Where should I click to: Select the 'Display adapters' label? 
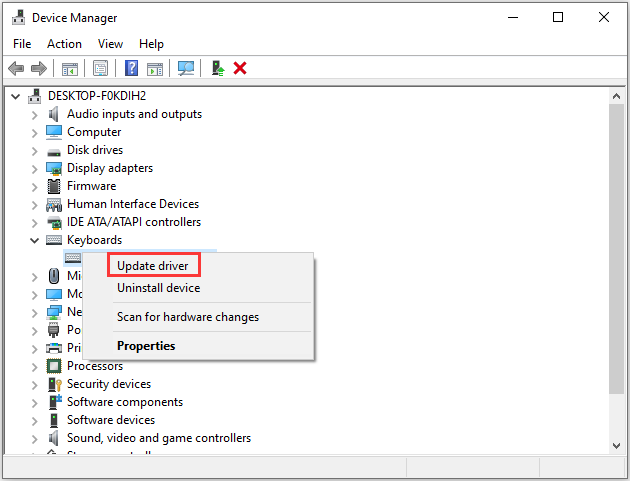(x=110, y=168)
